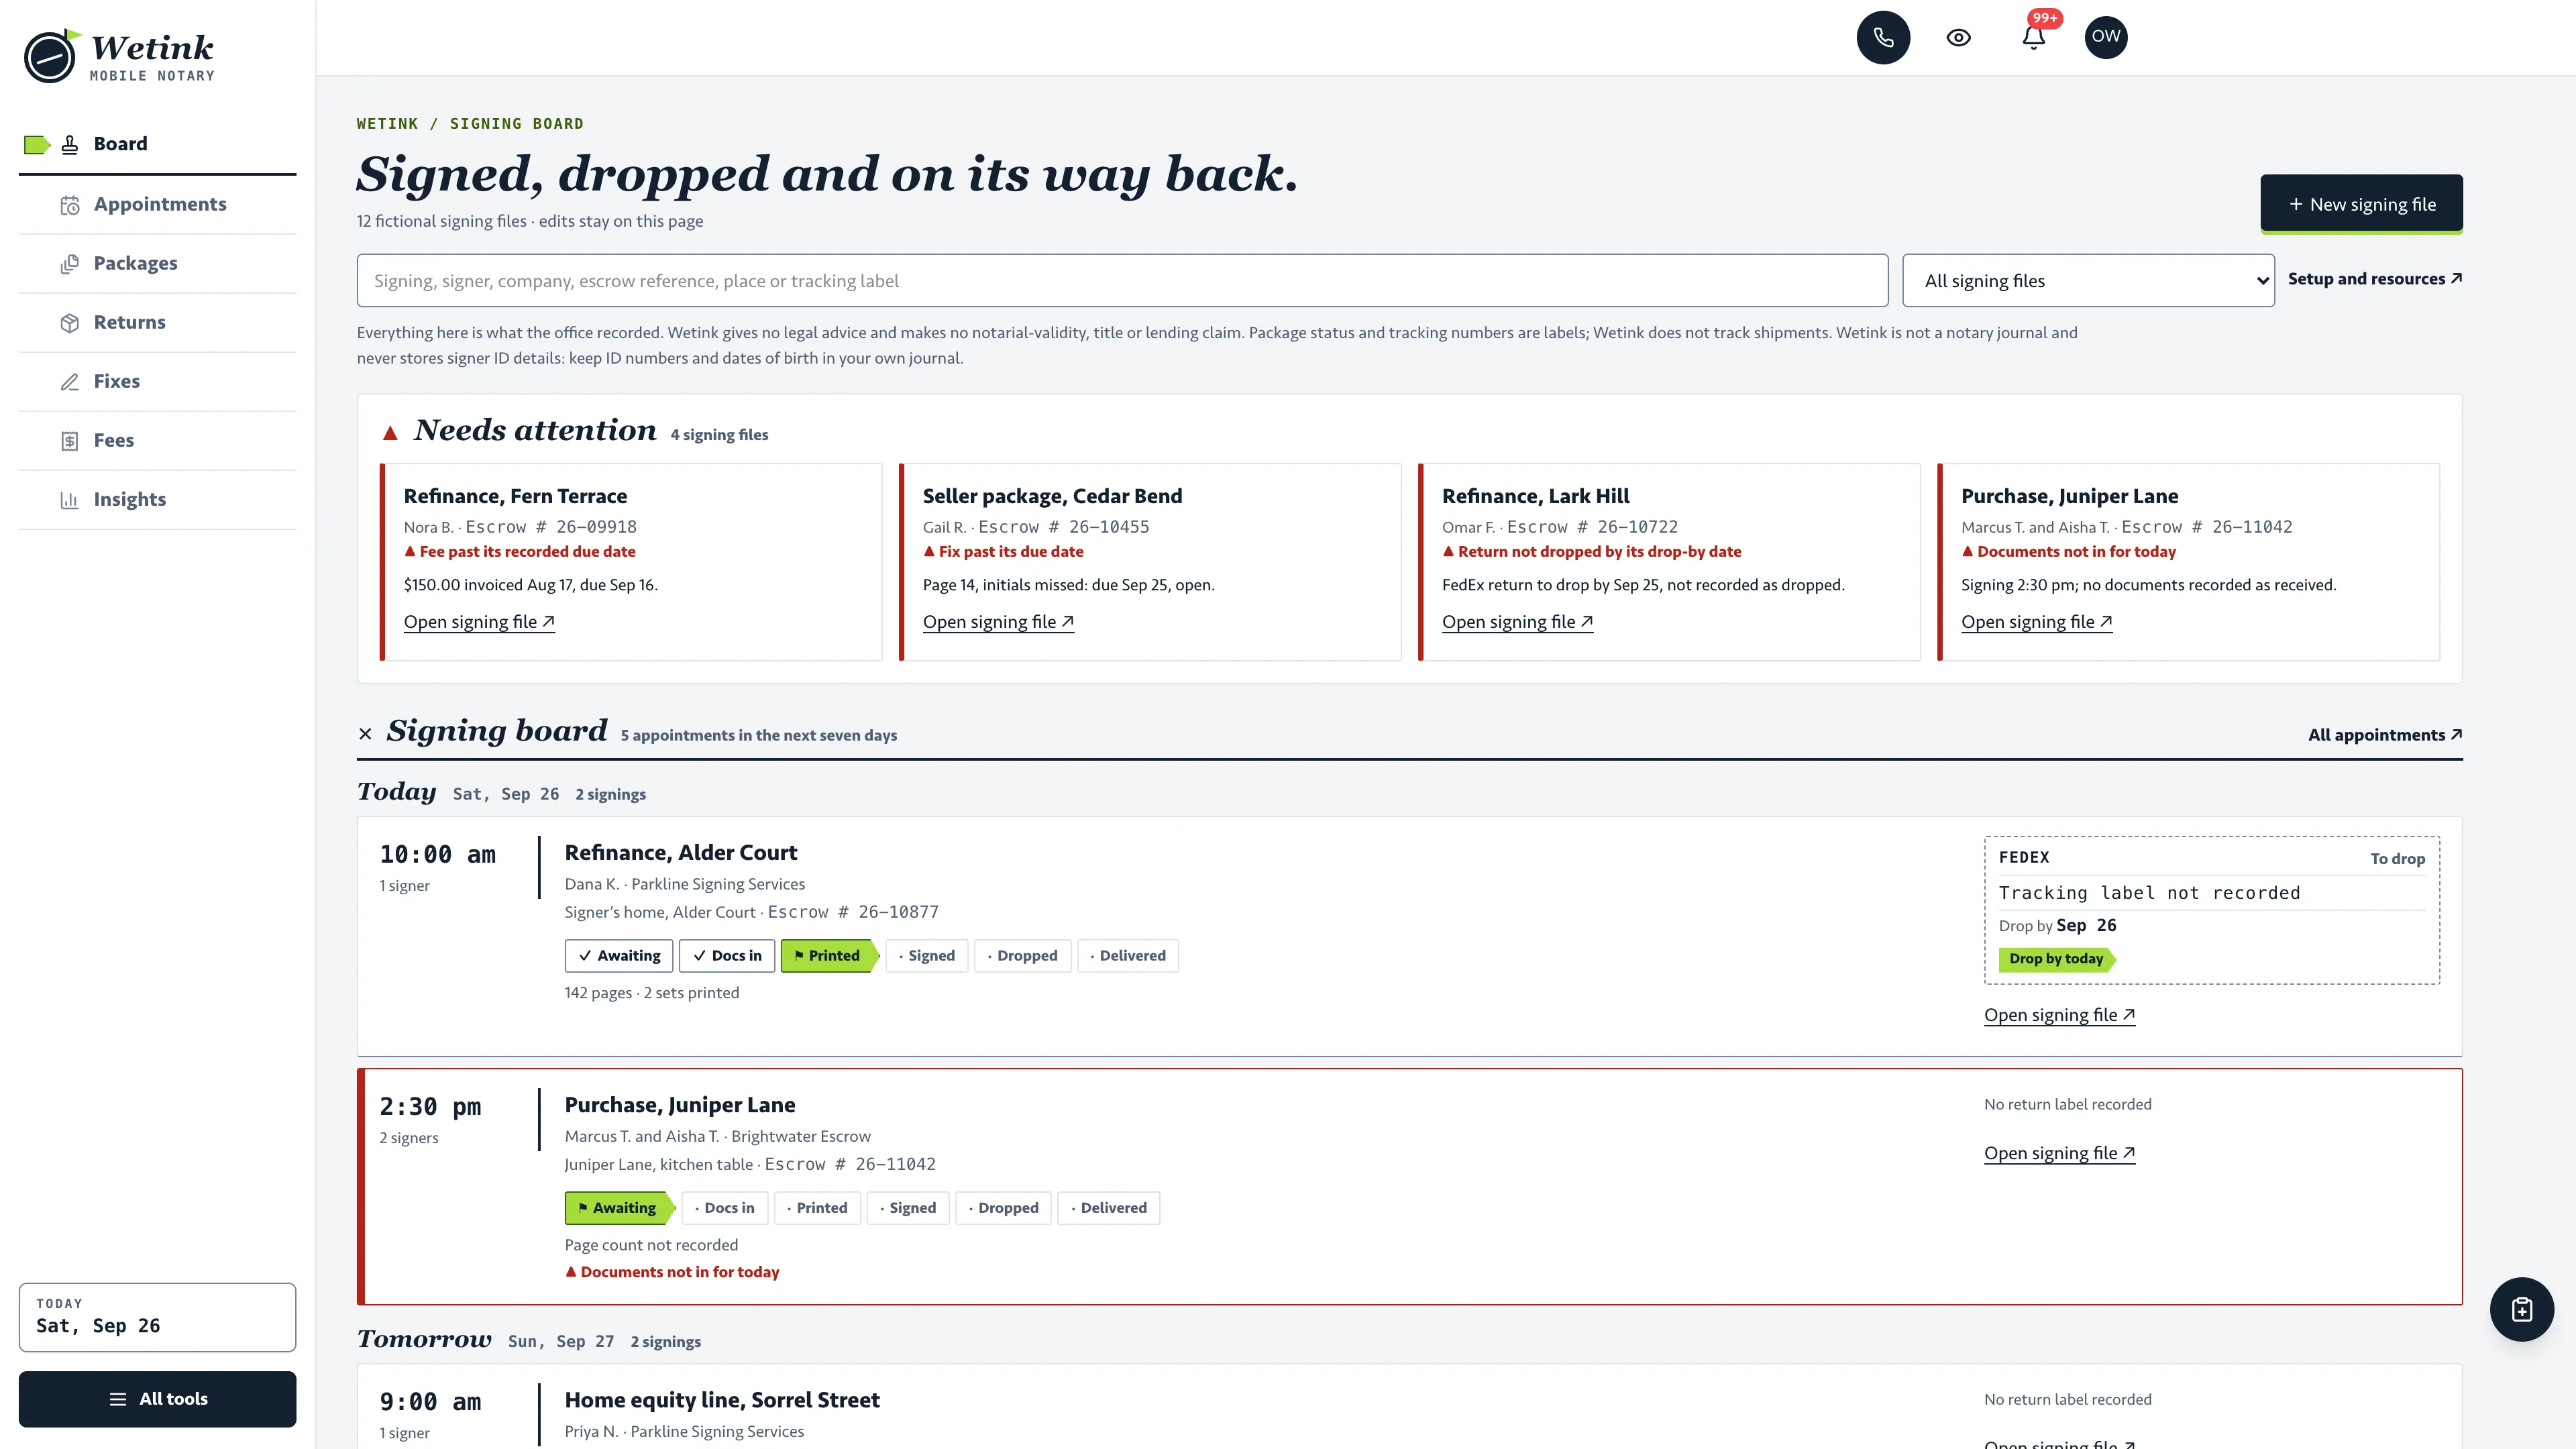Open signing file for Refinance, Fern Terrace

(x=479, y=622)
